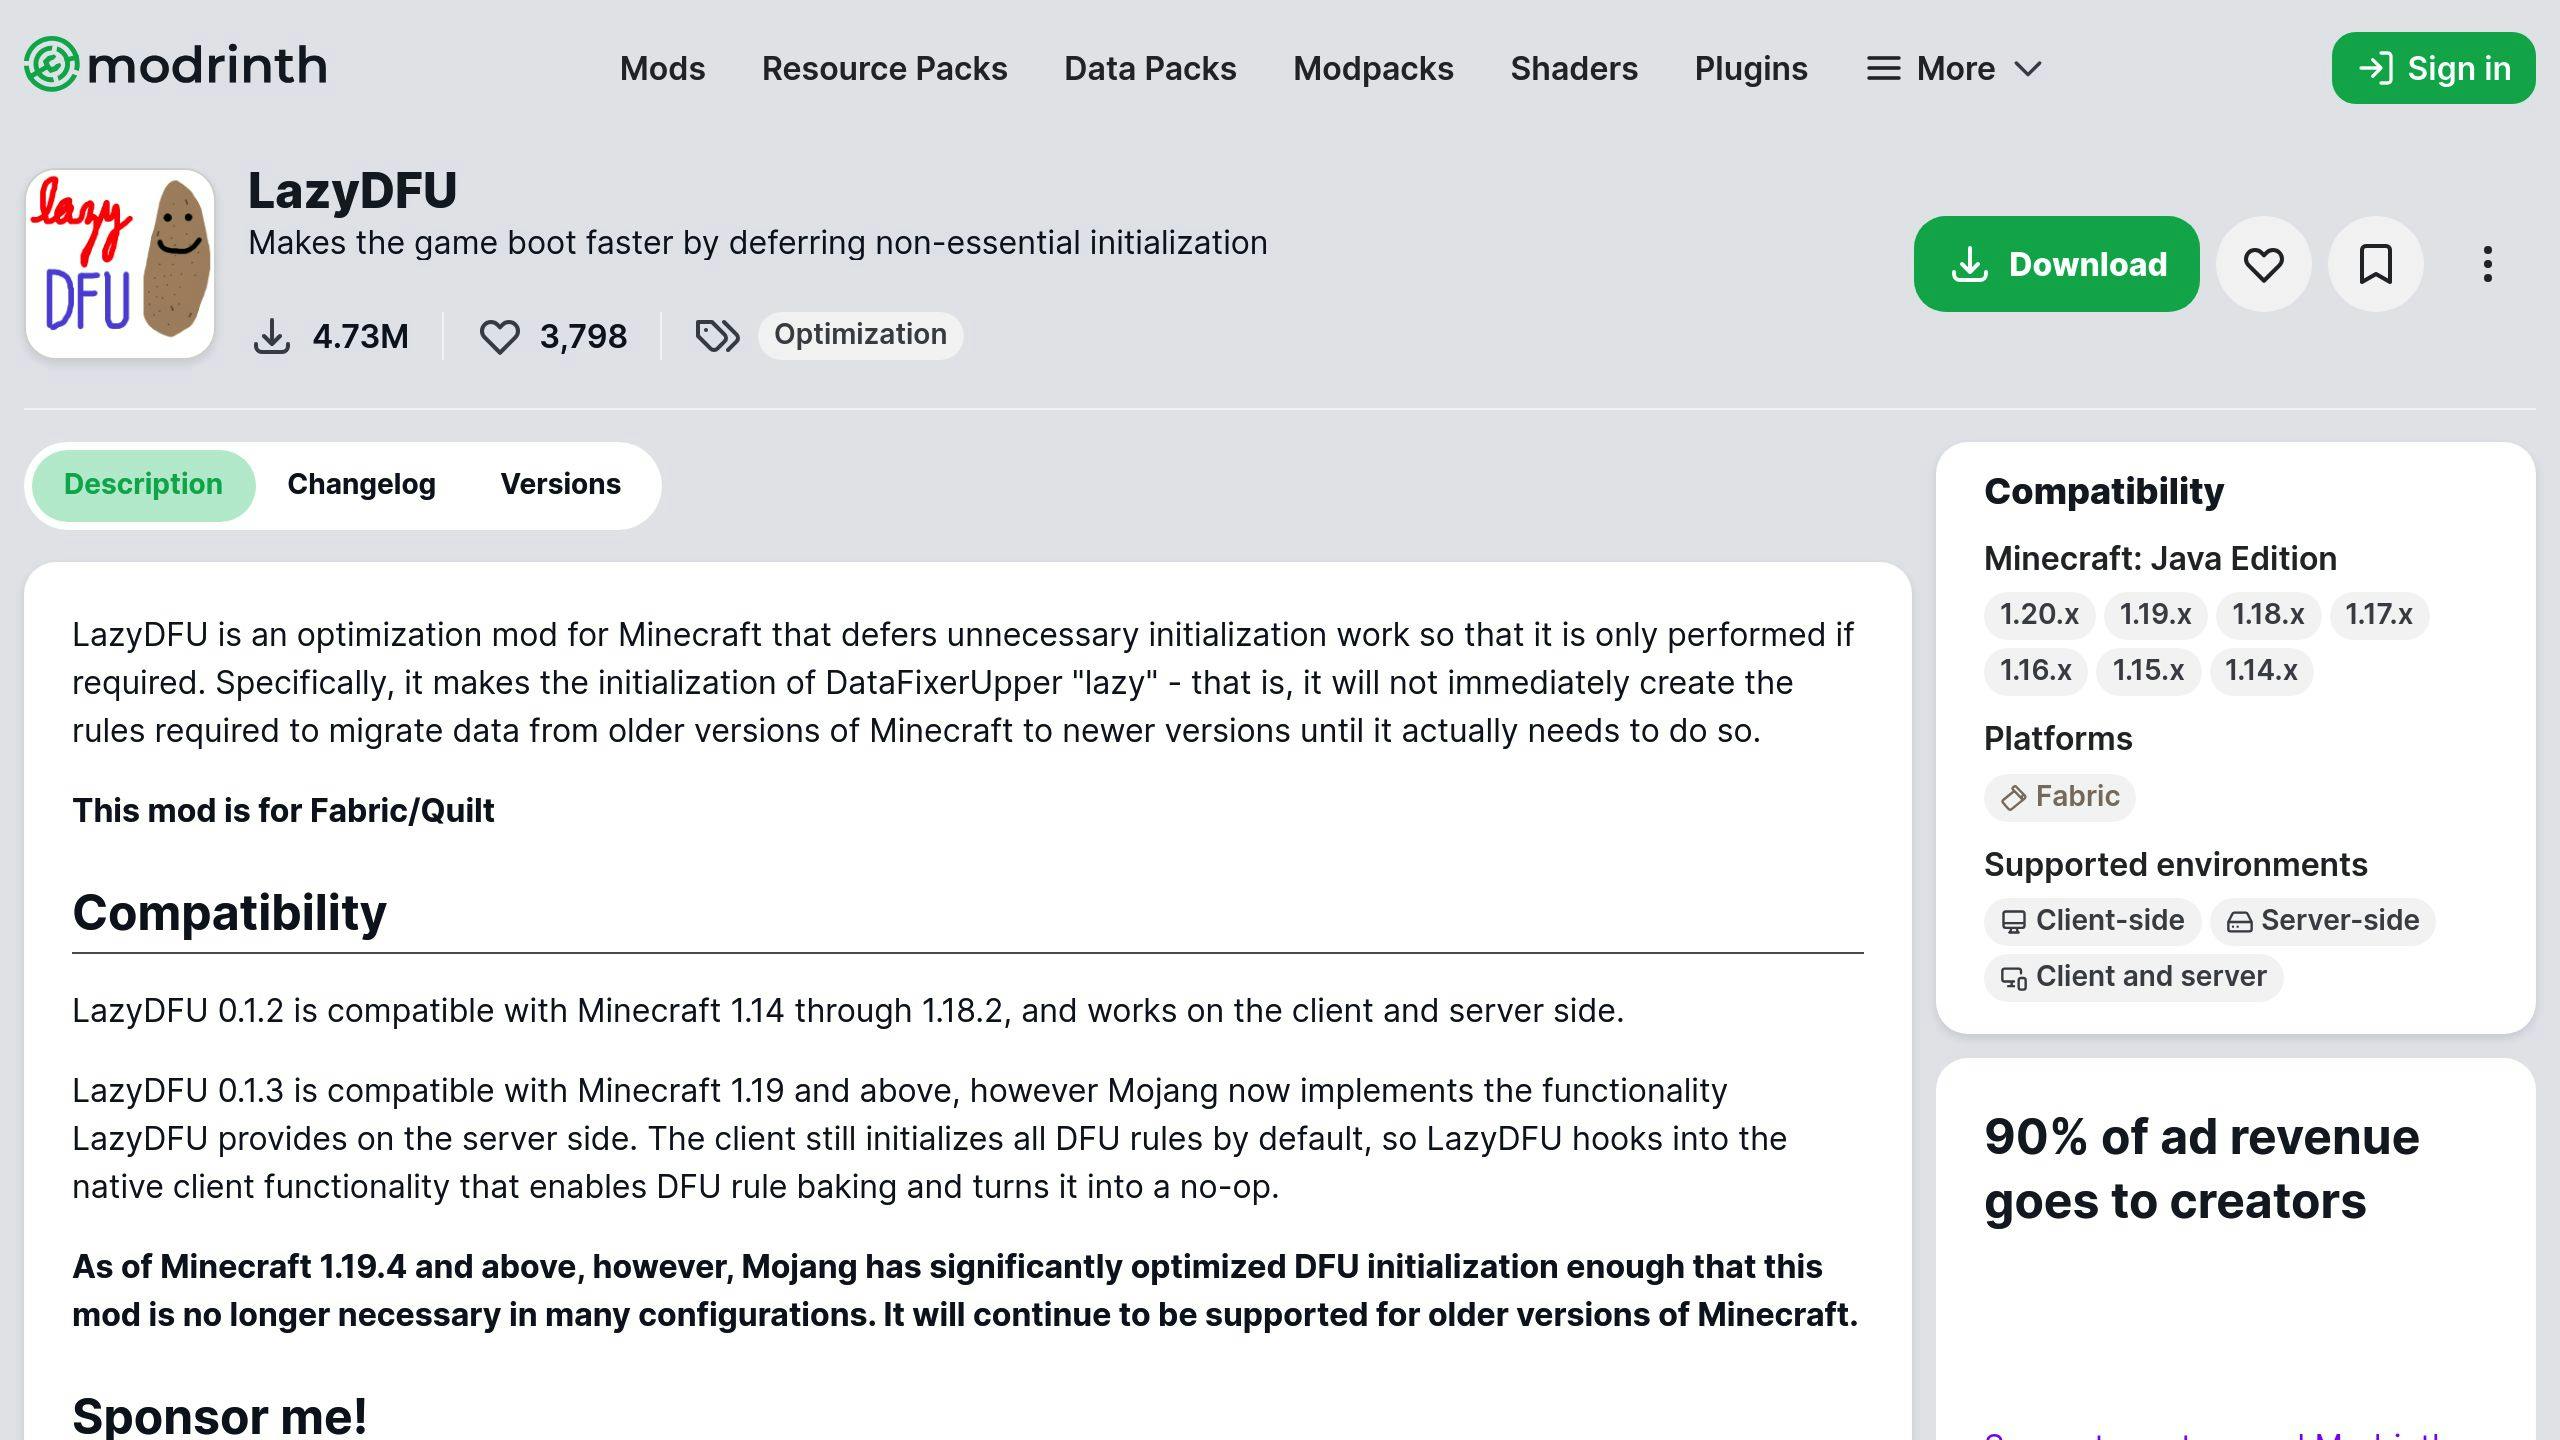
Task: Browse the Modpacks section
Action: pos(1373,68)
